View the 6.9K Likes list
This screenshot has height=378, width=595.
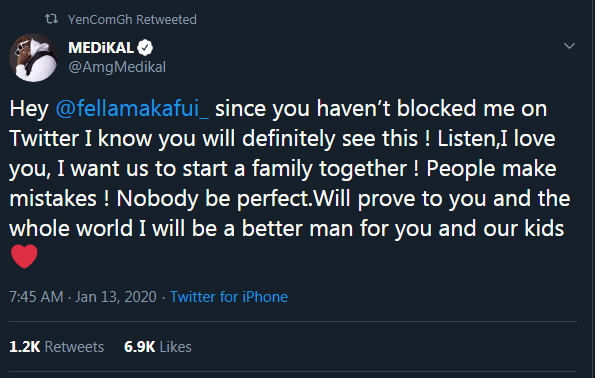click(x=158, y=347)
